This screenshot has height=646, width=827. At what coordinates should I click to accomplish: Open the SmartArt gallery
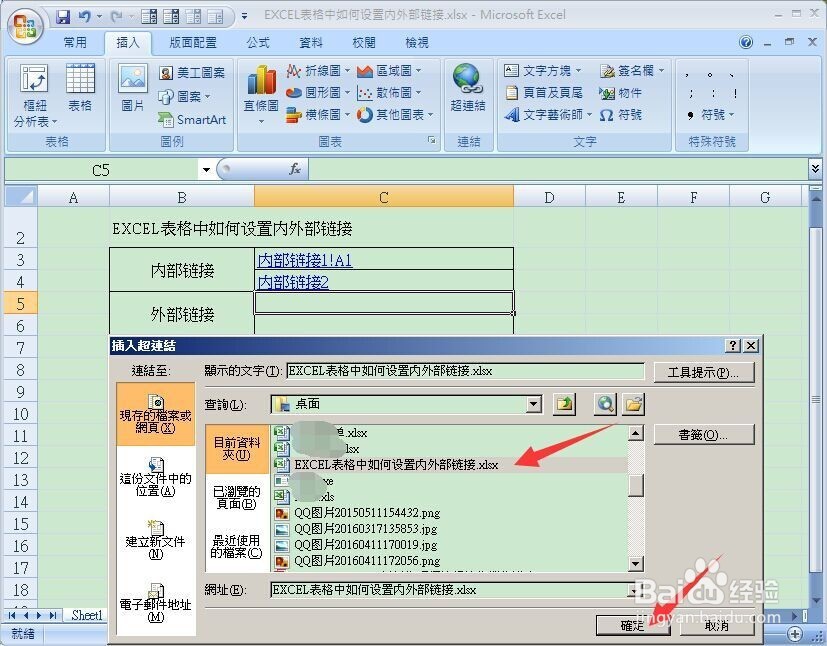(192, 120)
